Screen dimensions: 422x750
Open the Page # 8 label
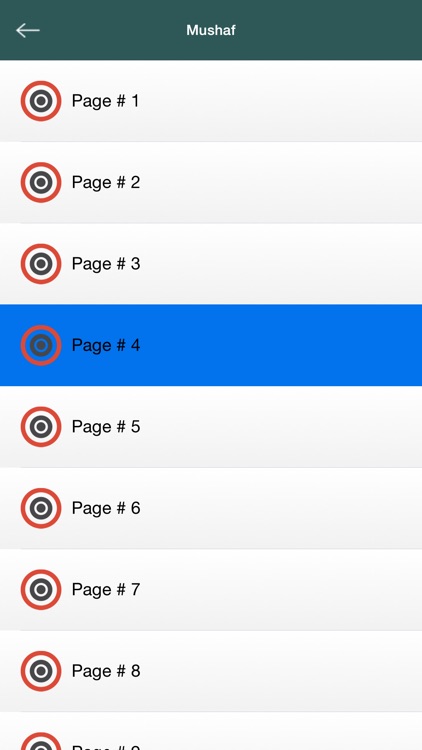106,671
